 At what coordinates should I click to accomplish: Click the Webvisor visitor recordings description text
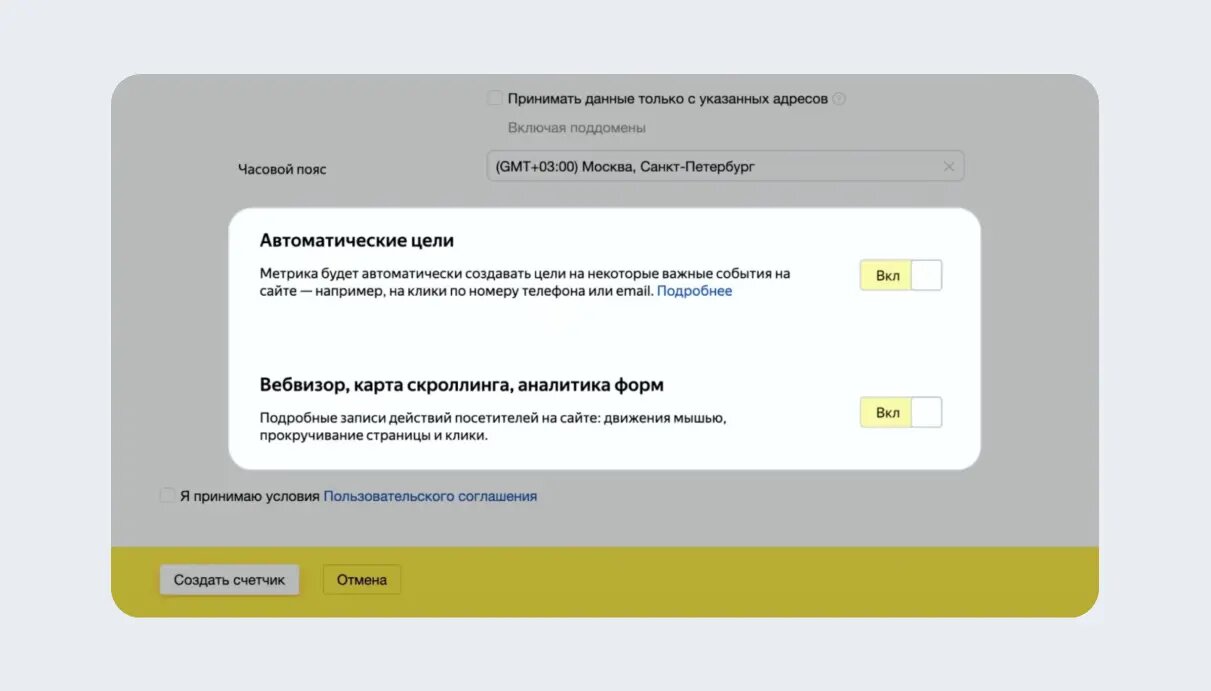[492, 427]
